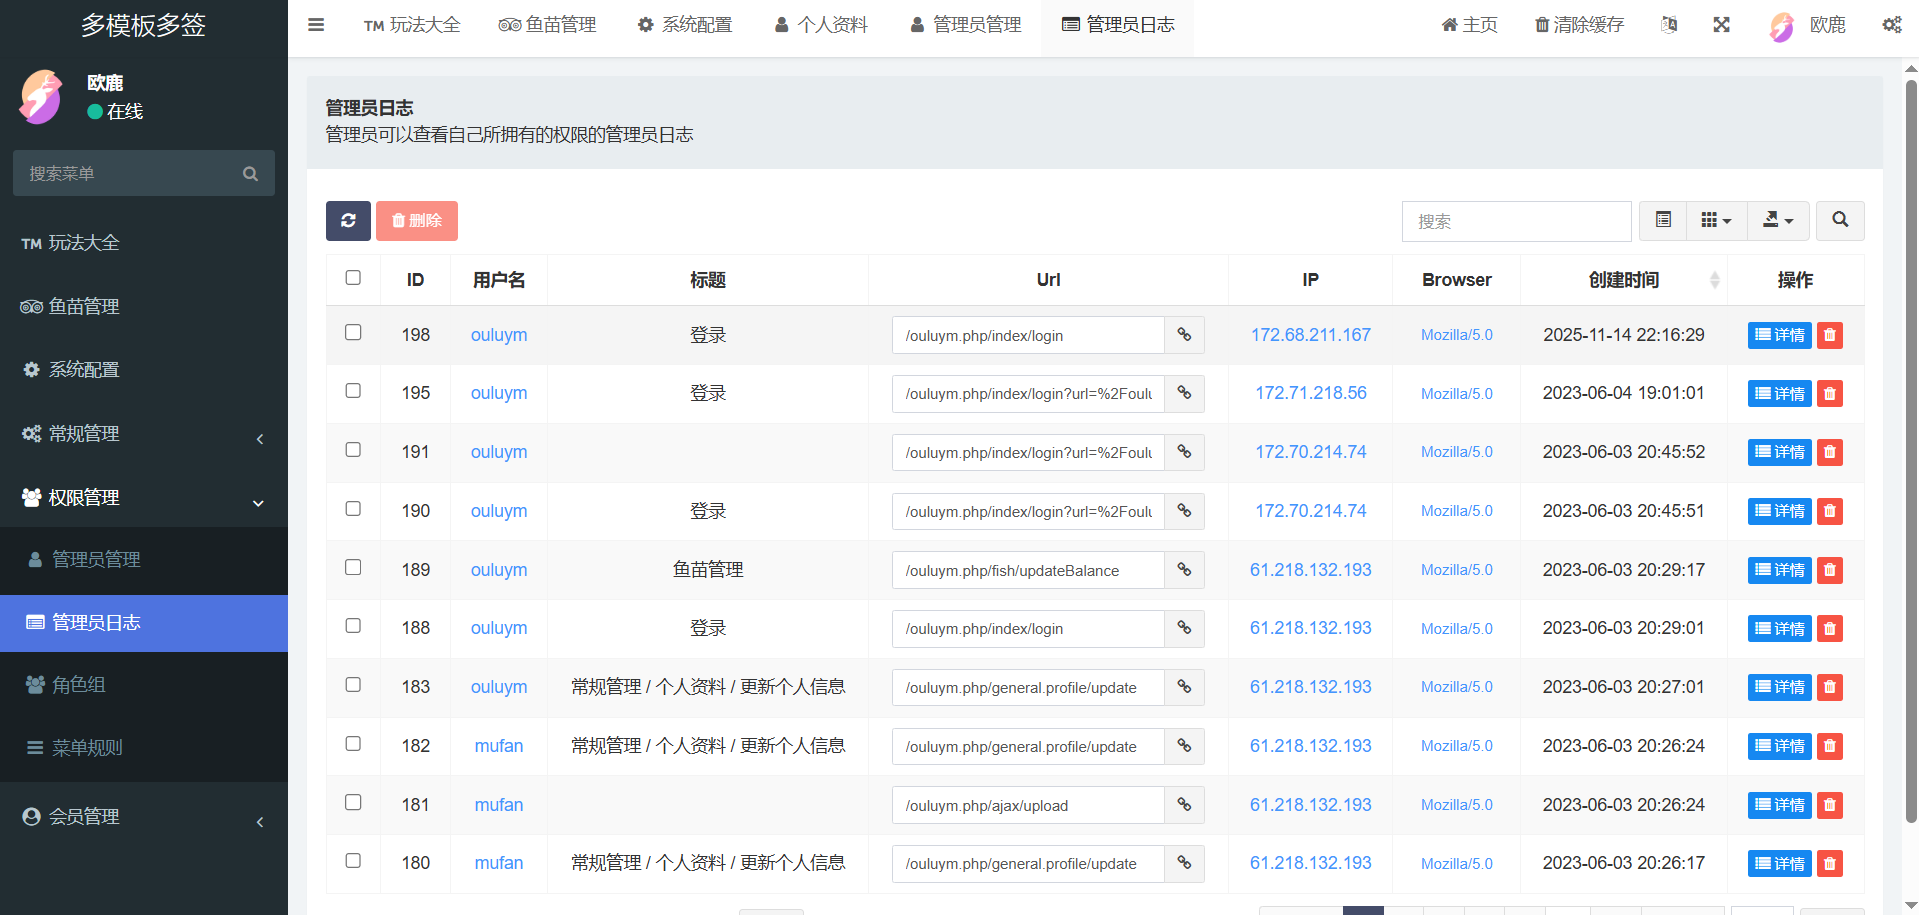Click the hamburger sidebar toggle icon
Screen dimensions: 1919x915
tap(316, 25)
